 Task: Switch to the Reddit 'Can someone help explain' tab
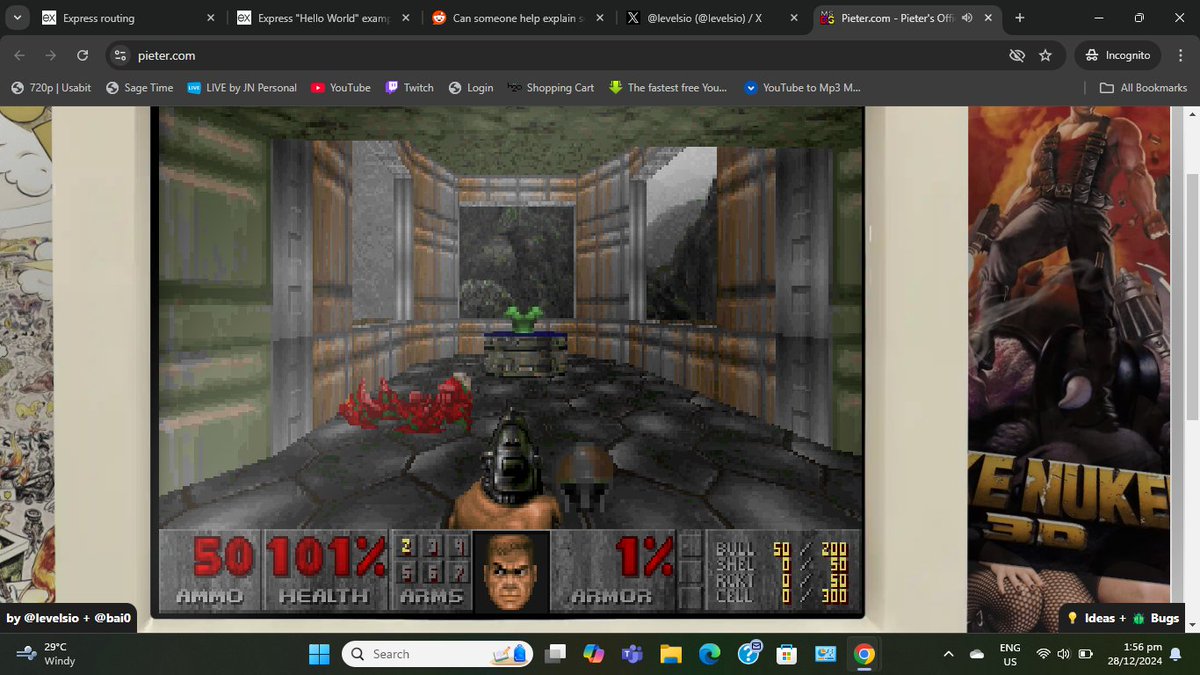coord(518,18)
